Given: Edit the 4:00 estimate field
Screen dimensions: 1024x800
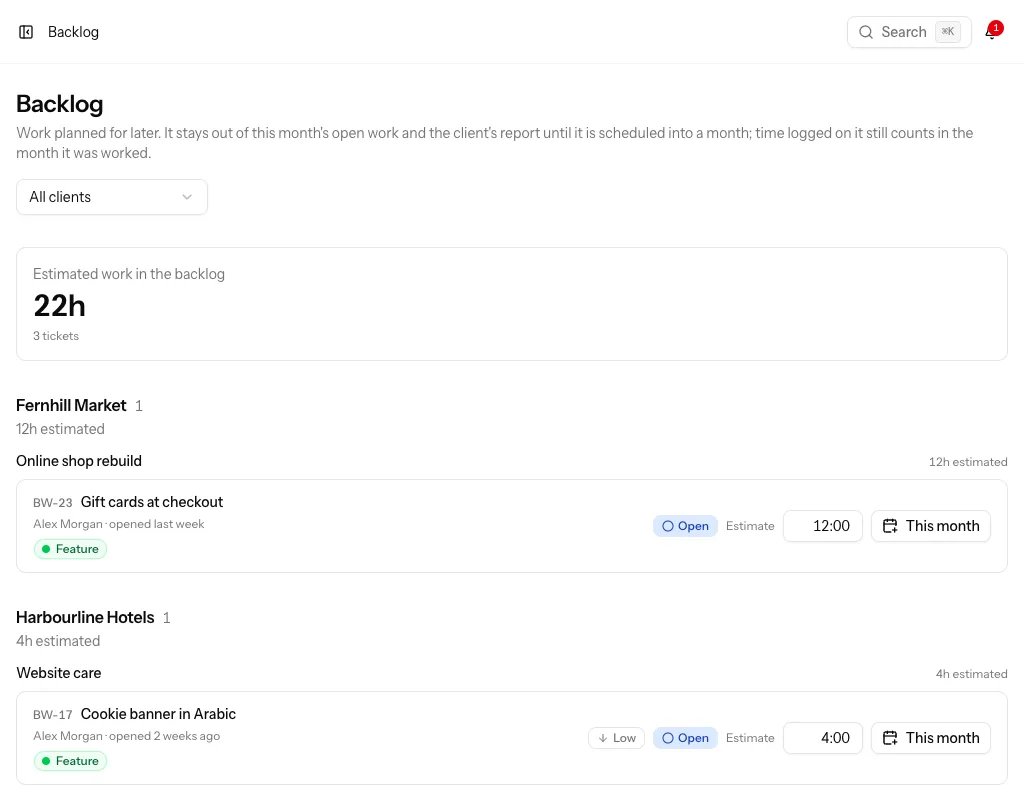Looking at the screenshot, I should click(823, 737).
